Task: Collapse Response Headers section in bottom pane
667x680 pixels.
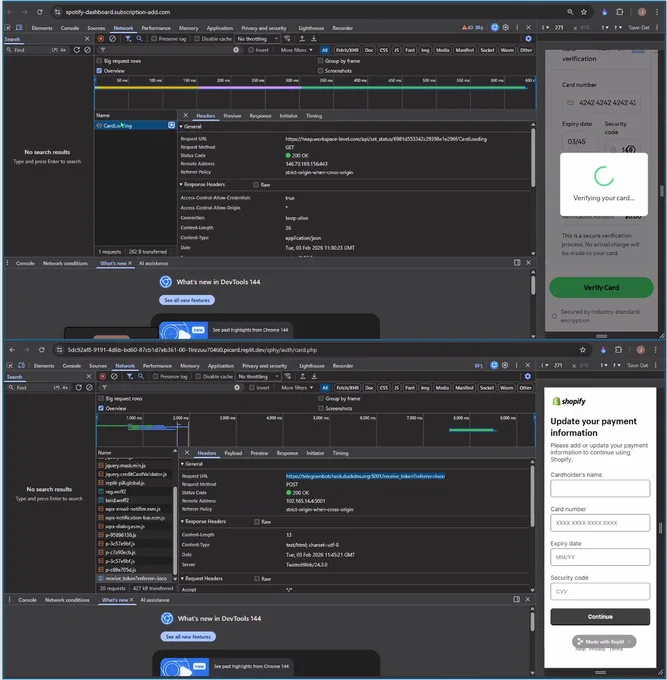Action: click(x=204, y=521)
